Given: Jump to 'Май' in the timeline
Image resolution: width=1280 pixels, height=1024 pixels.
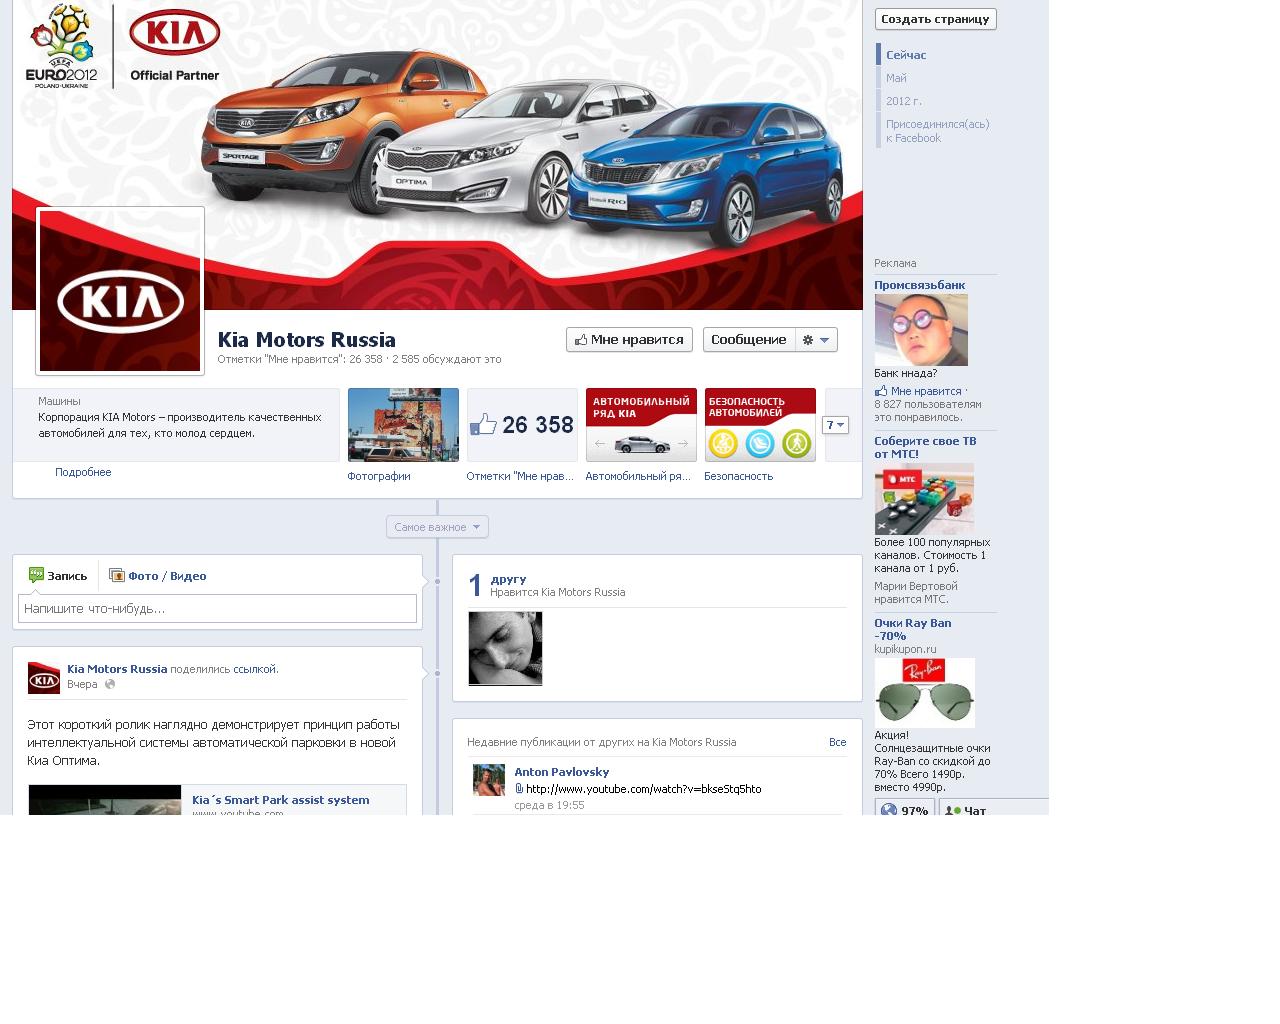Looking at the screenshot, I should (x=896, y=78).
